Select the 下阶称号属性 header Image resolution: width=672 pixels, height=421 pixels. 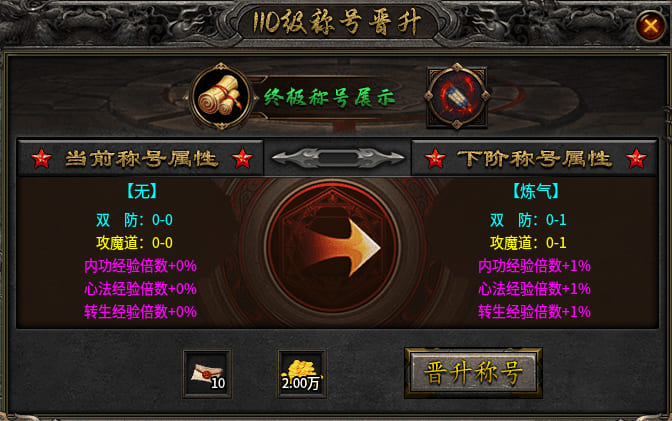[535, 159]
